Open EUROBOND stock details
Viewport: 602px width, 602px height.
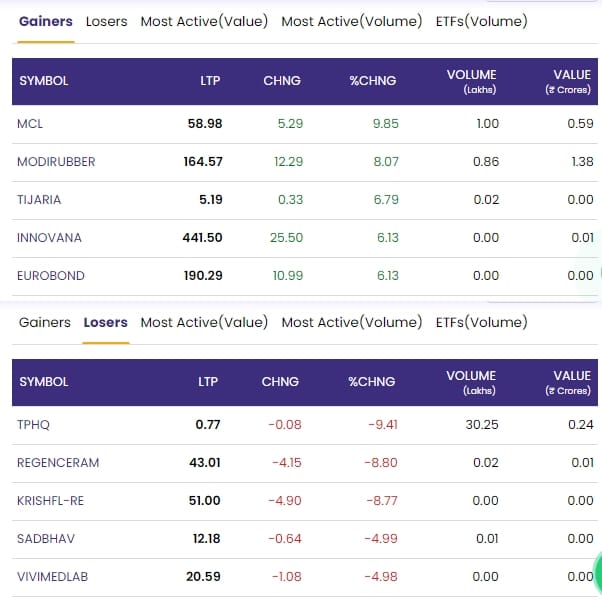pos(51,275)
